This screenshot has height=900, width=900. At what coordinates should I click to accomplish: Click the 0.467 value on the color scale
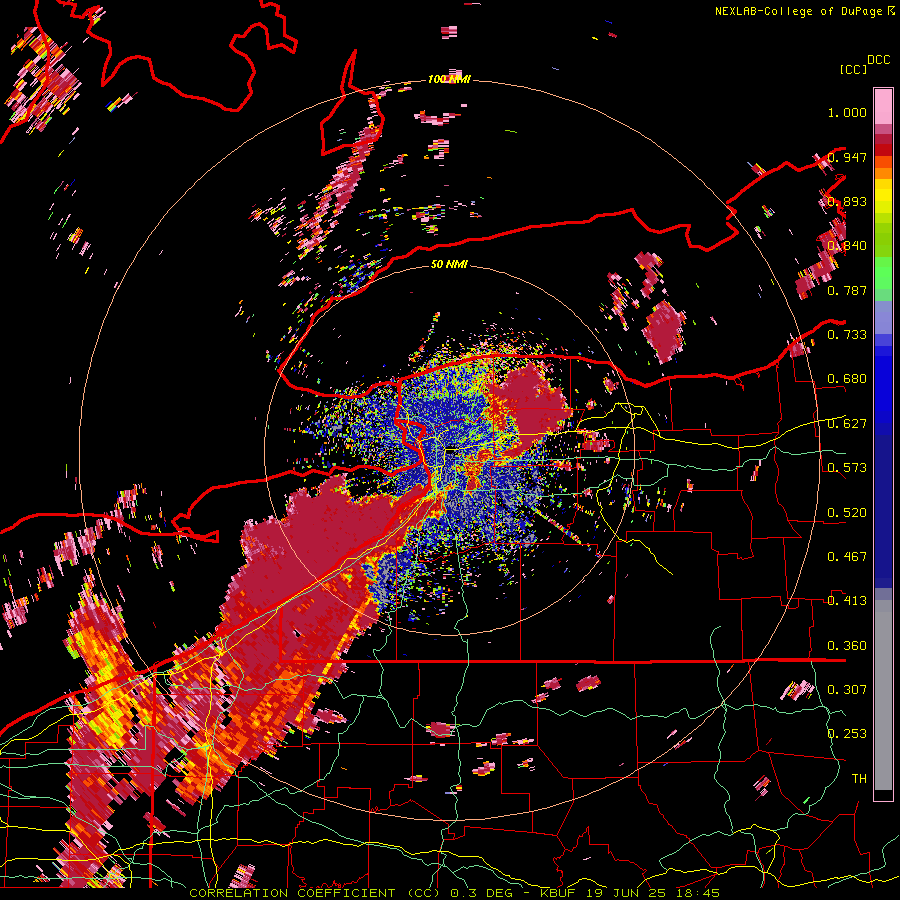pos(847,557)
